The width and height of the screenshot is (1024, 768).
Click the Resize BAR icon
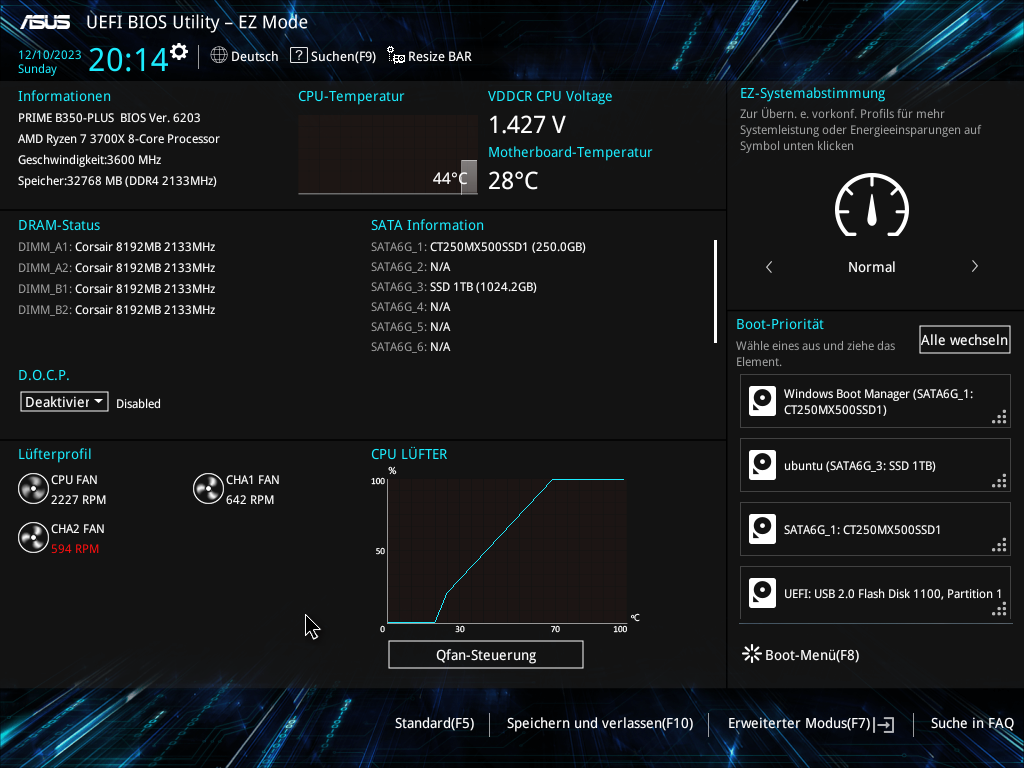[395, 56]
